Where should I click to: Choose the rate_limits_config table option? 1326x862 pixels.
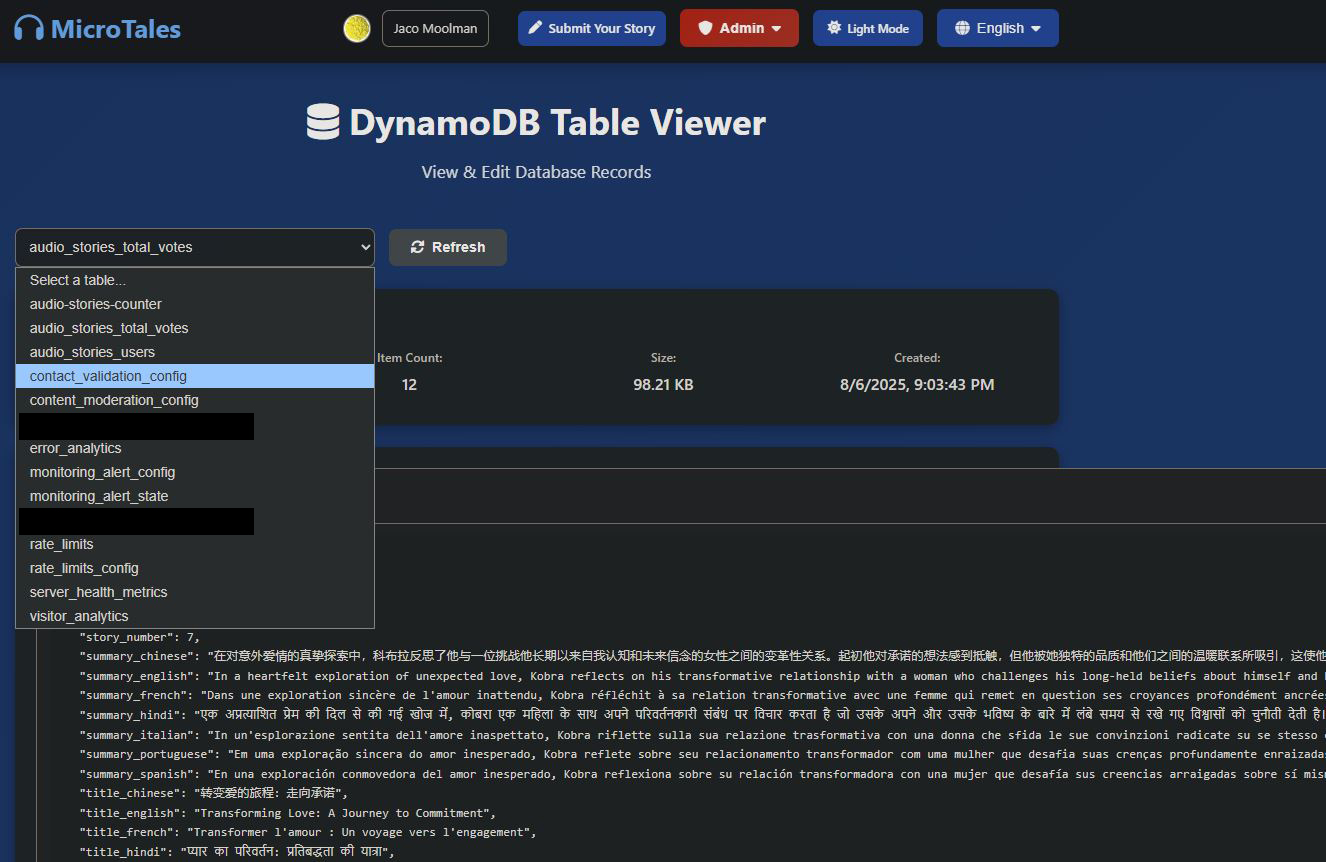pyautogui.click(x=84, y=568)
